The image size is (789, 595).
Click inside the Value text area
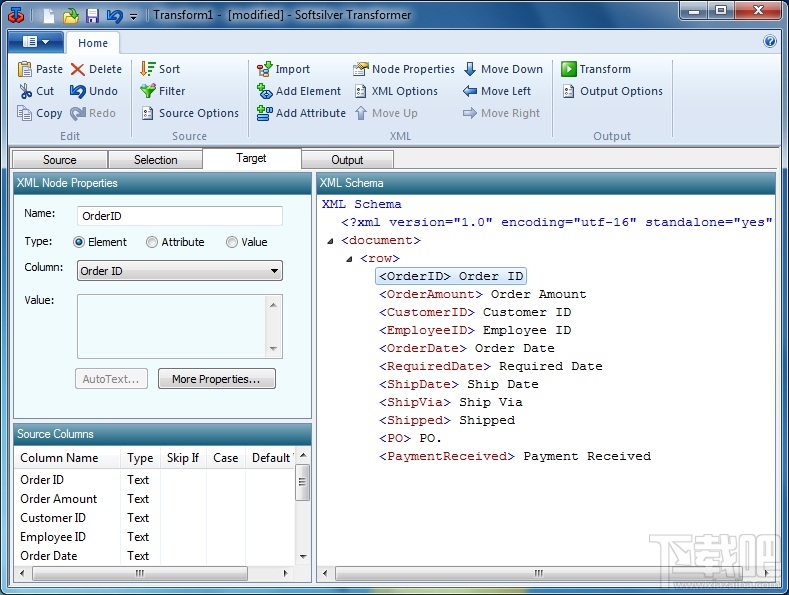point(172,327)
